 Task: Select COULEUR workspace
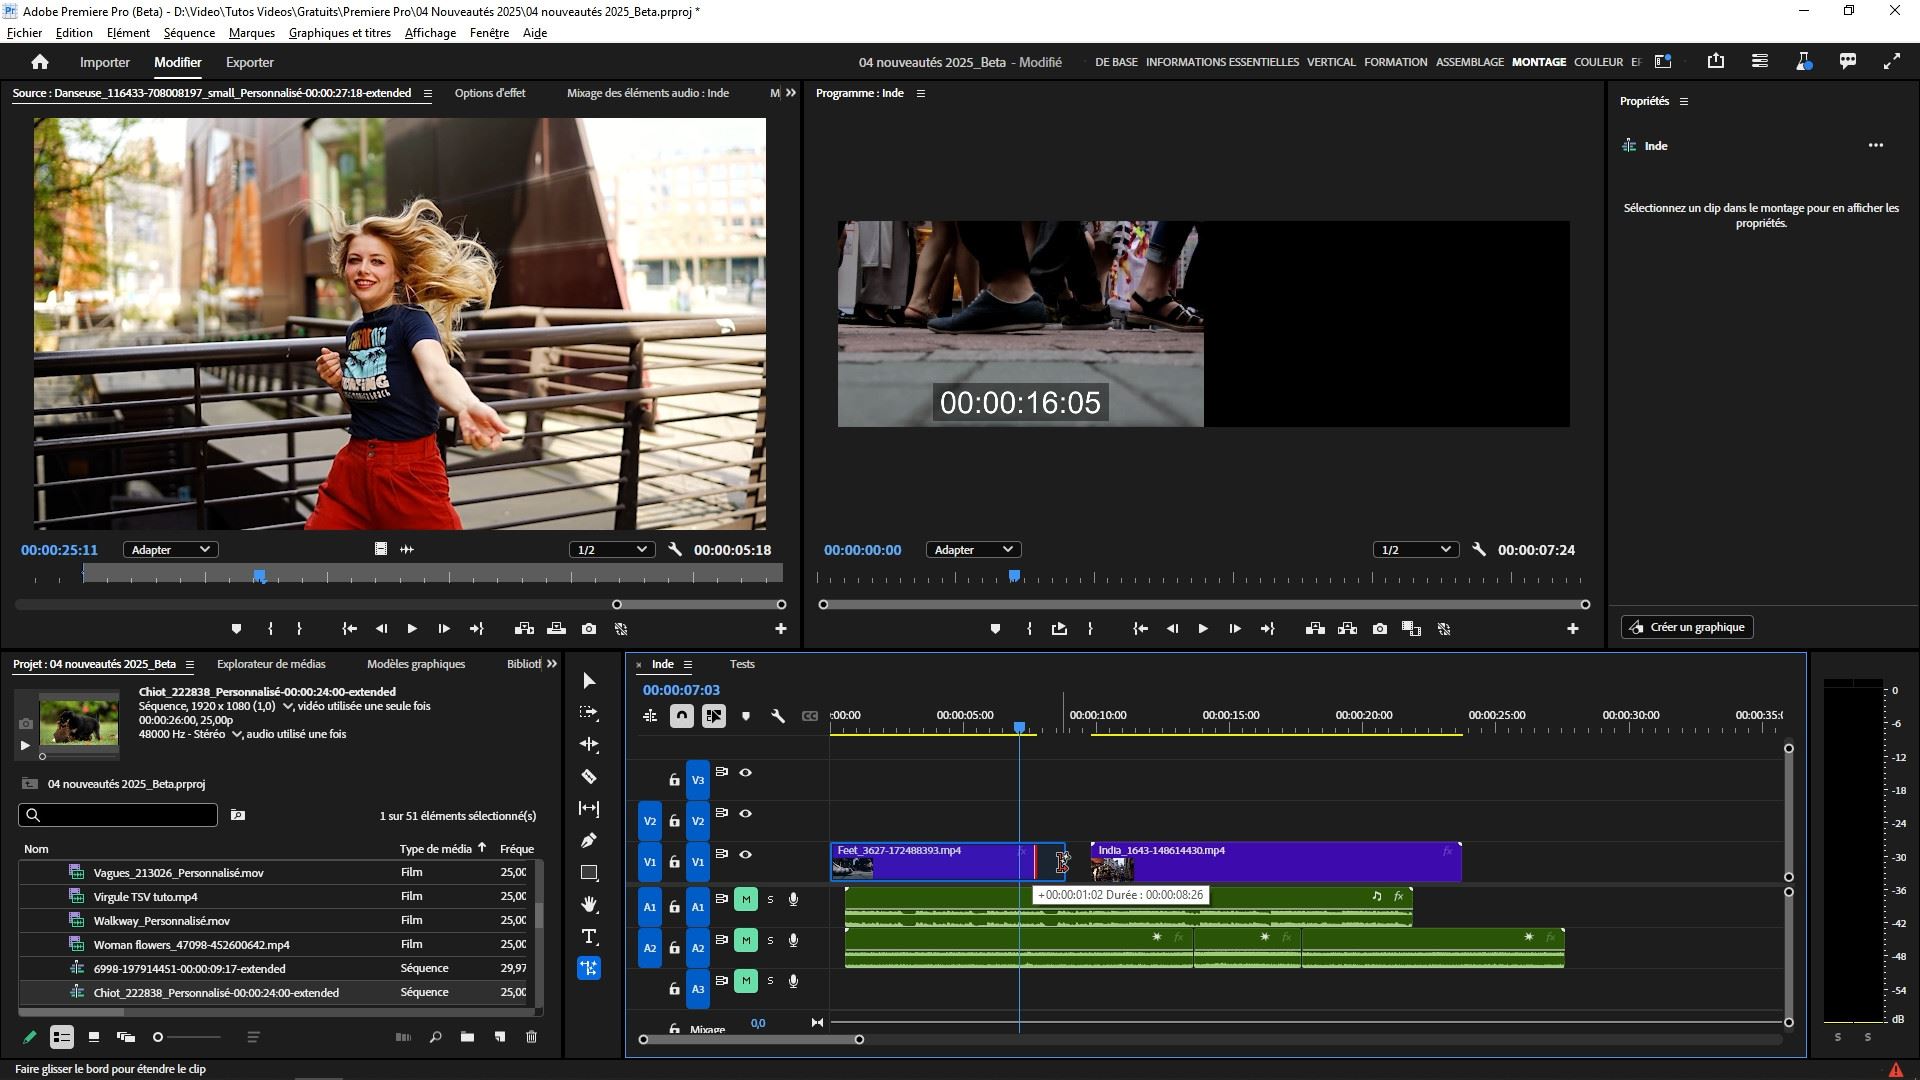pos(1598,62)
